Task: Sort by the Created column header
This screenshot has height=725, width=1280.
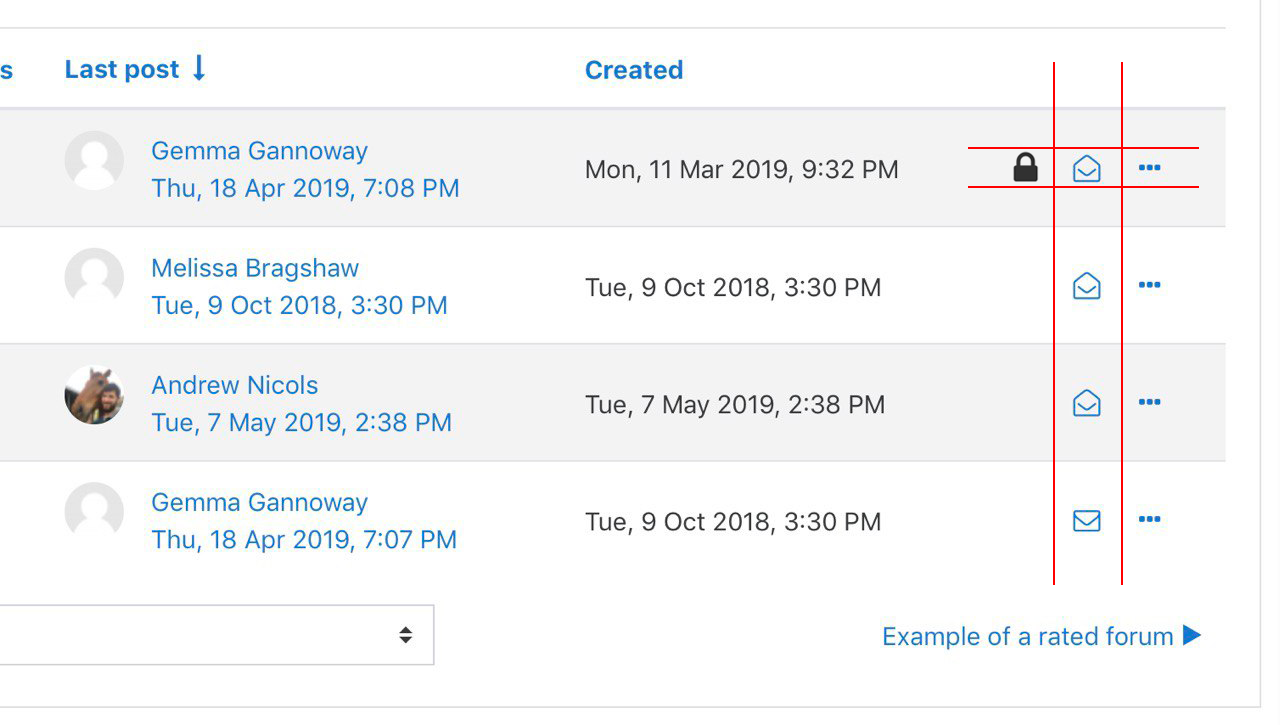Action: (x=634, y=70)
